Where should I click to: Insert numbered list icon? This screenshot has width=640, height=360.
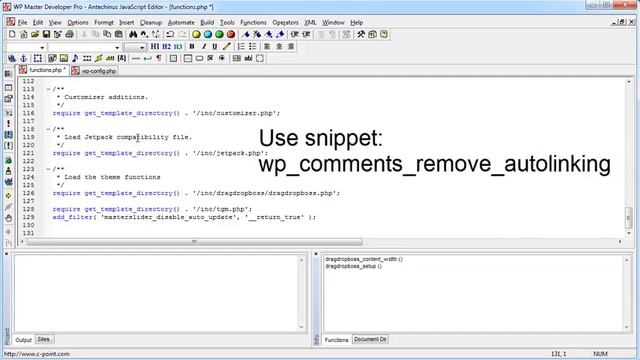point(241,47)
